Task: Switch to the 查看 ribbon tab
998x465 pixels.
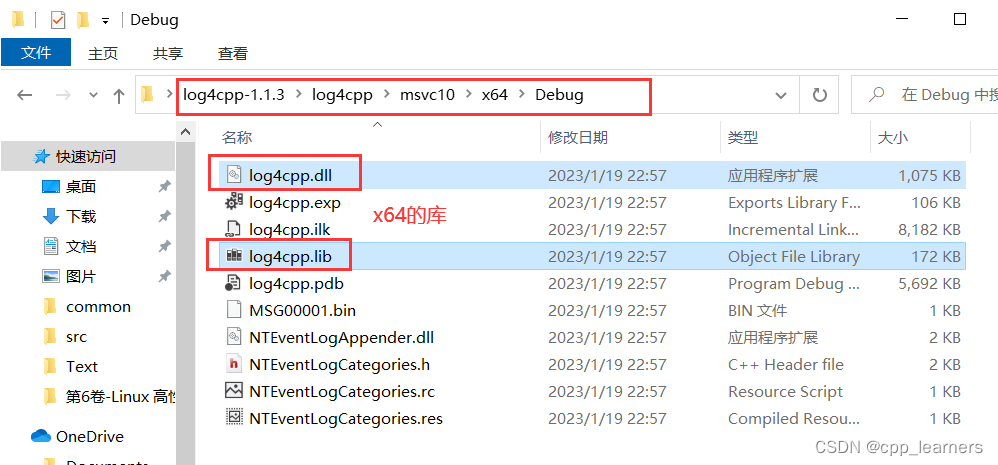Action: (233, 53)
